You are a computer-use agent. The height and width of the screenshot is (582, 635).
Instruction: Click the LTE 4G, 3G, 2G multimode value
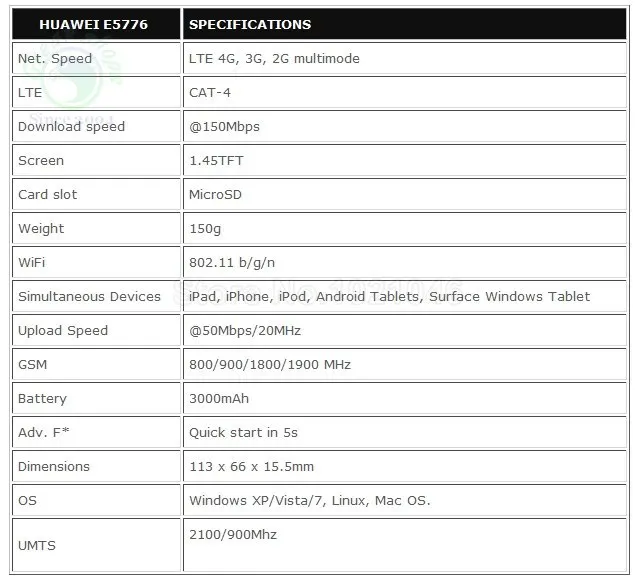pos(274,58)
